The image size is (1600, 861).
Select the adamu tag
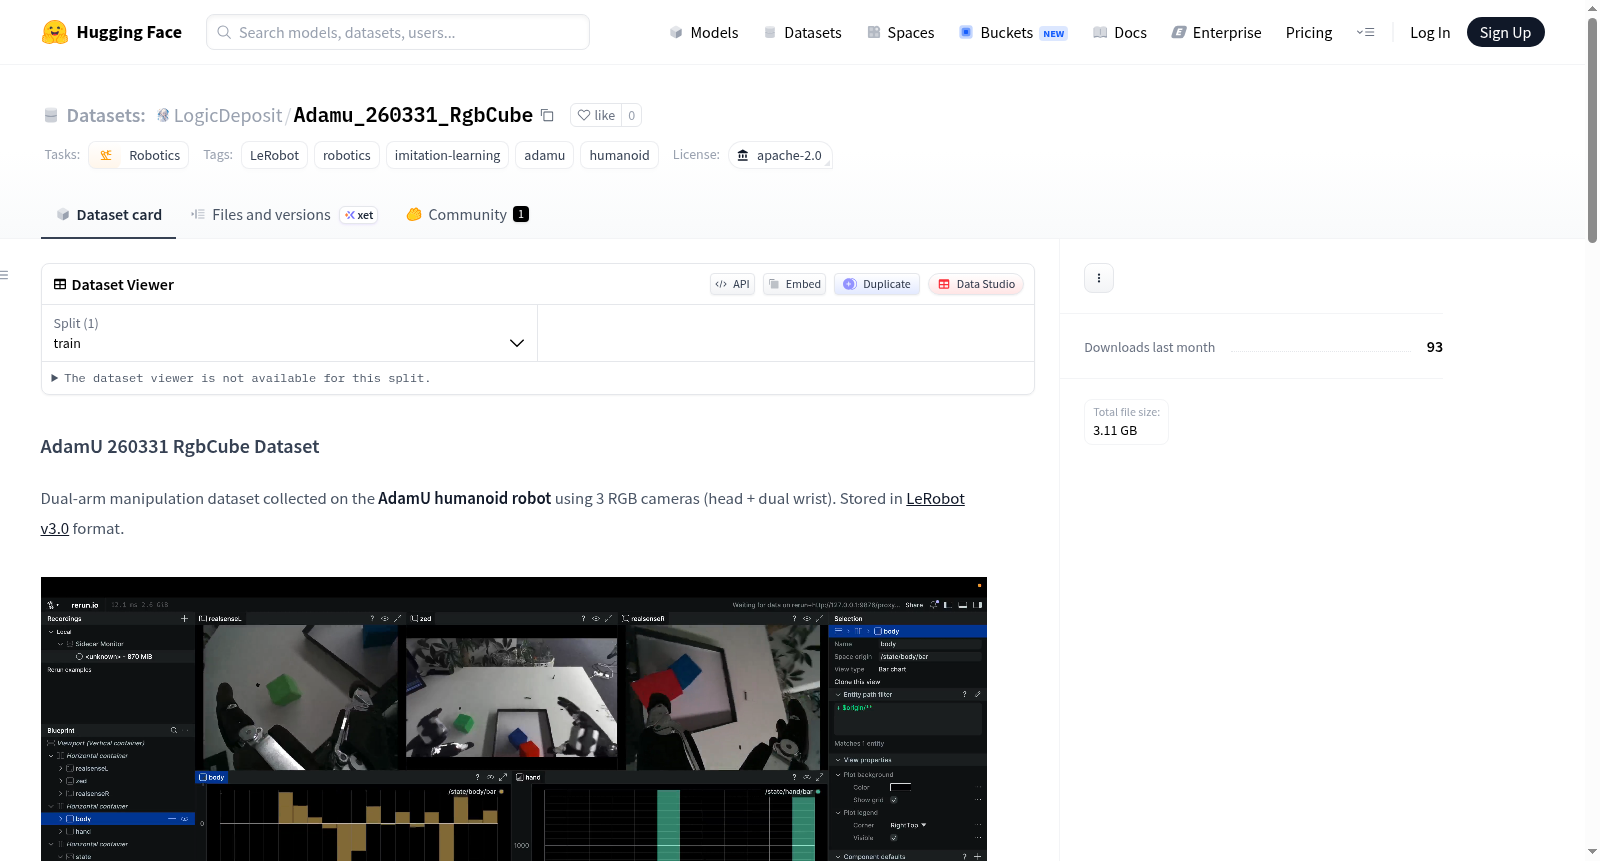click(545, 155)
